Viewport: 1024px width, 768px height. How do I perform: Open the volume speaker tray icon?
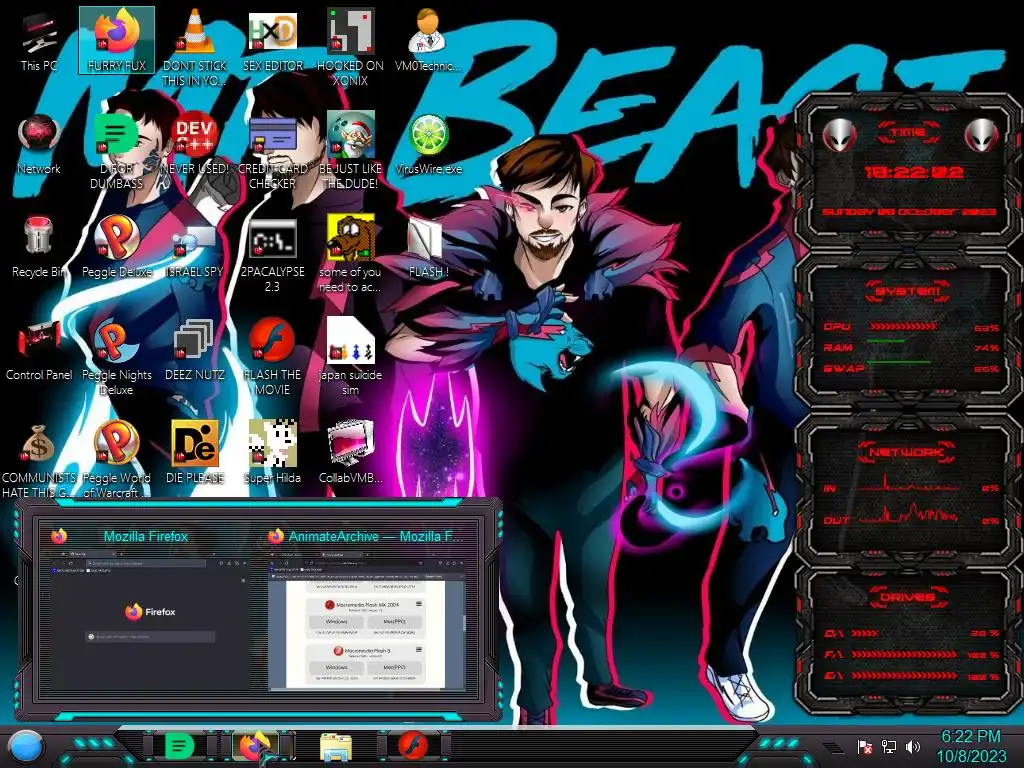[913, 746]
